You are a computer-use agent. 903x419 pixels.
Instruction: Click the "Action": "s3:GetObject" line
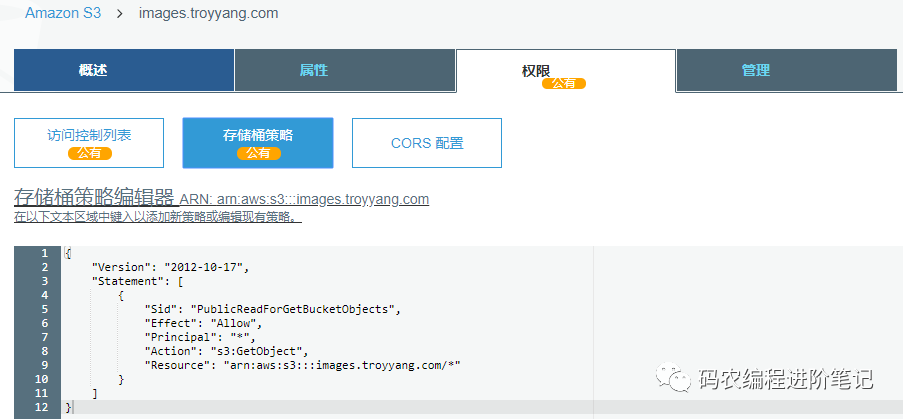pyautogui.click(x=227, y=351)
